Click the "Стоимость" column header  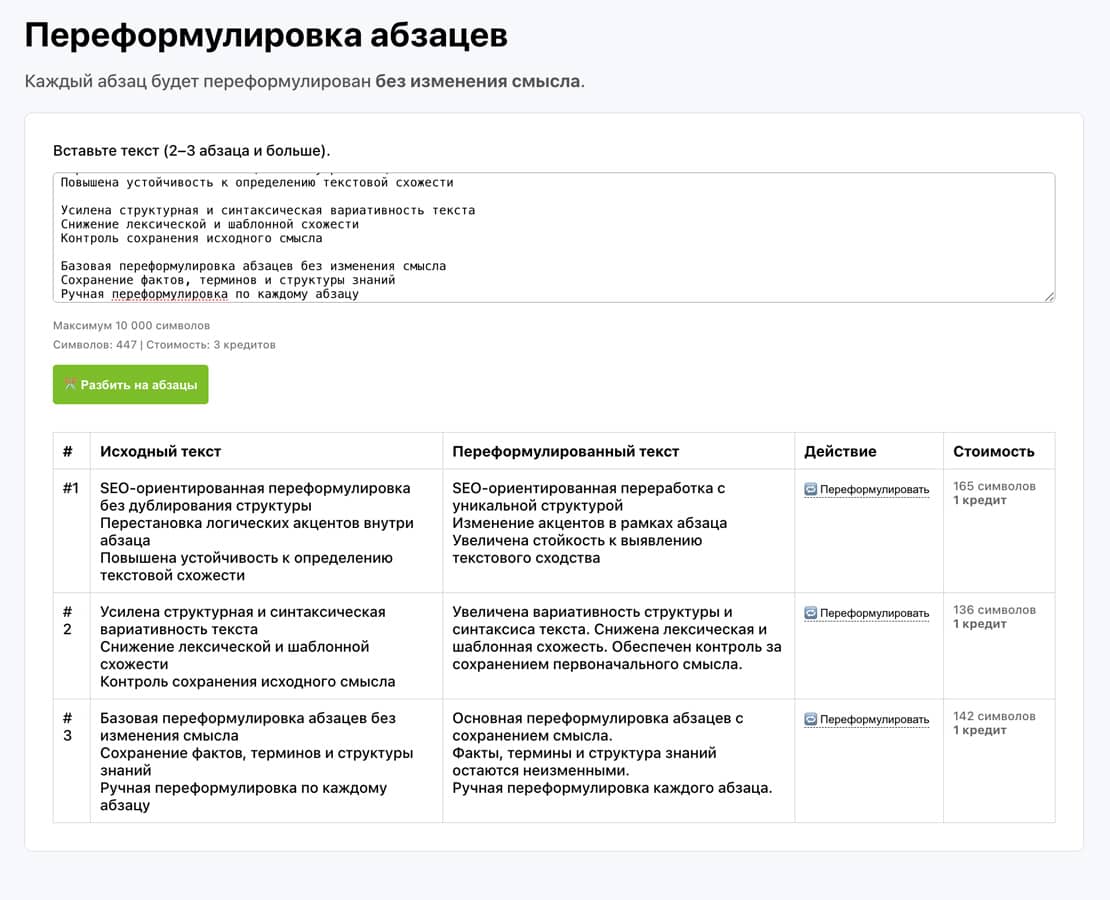[x=993, y=451]
